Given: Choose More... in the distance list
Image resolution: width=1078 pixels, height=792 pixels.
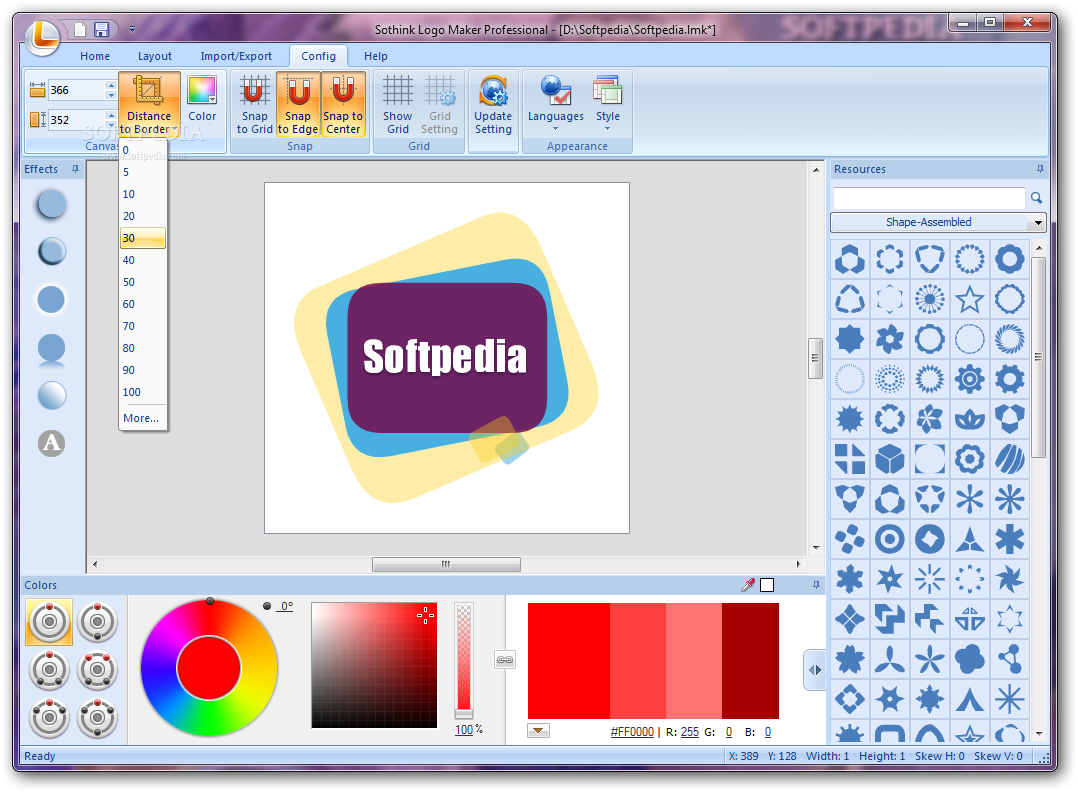Looking at the screenshot, I should tap(143, 418).
